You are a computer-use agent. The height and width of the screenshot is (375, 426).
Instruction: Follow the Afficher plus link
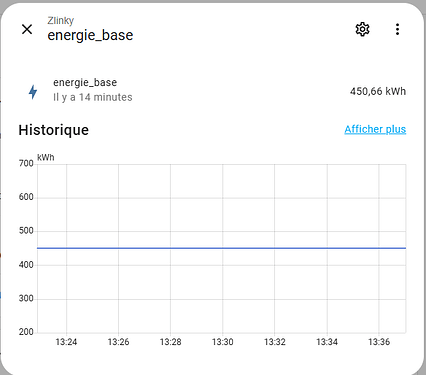pyautogui.click(x=375, y=129)
